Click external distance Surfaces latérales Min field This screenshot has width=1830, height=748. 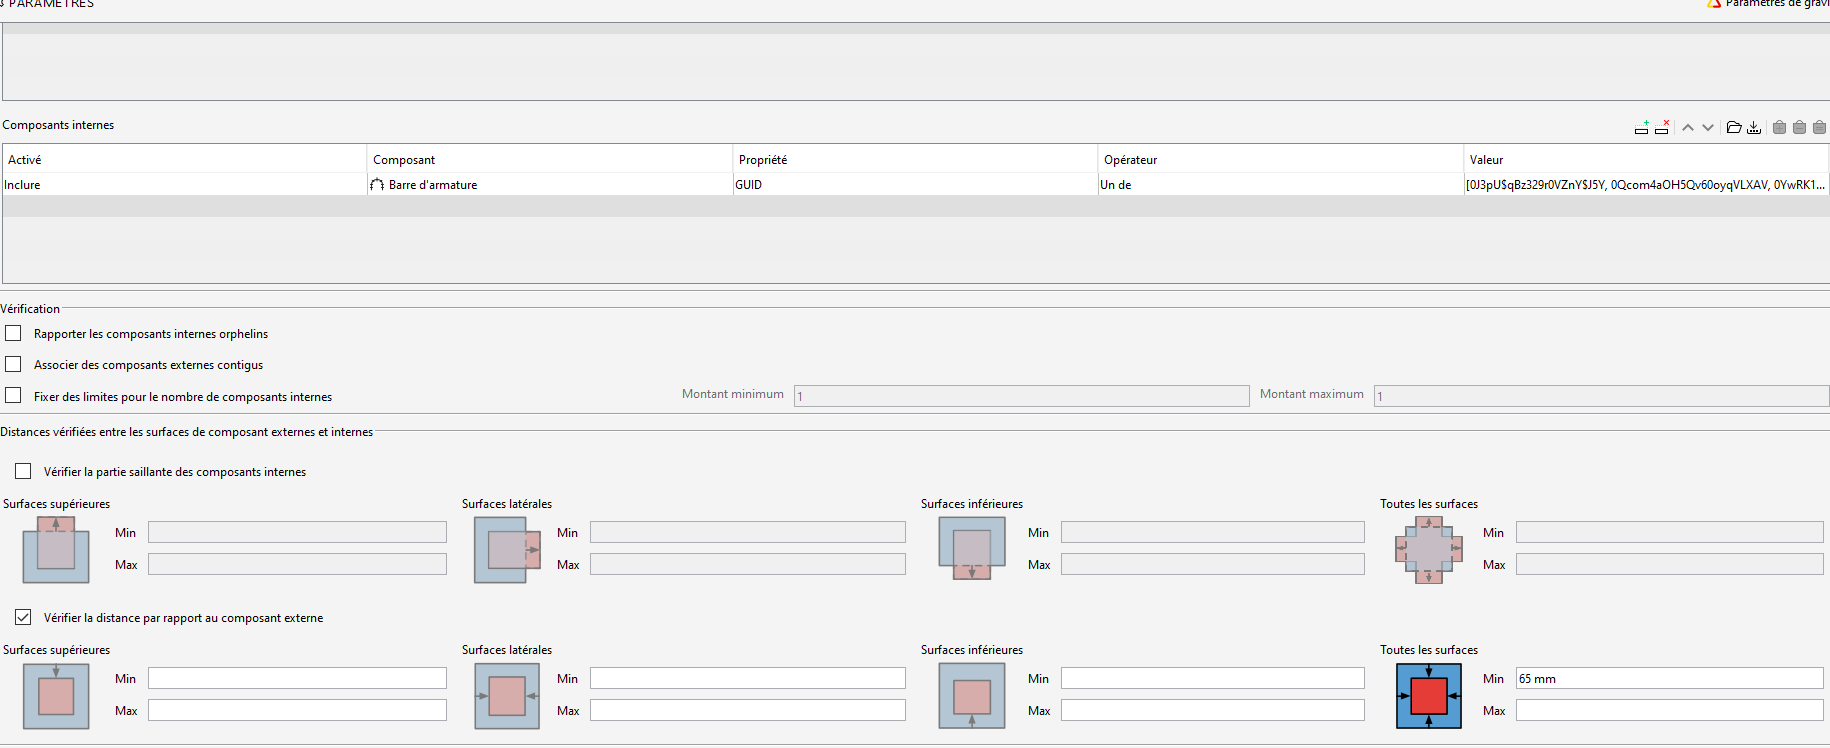(747, 678)
